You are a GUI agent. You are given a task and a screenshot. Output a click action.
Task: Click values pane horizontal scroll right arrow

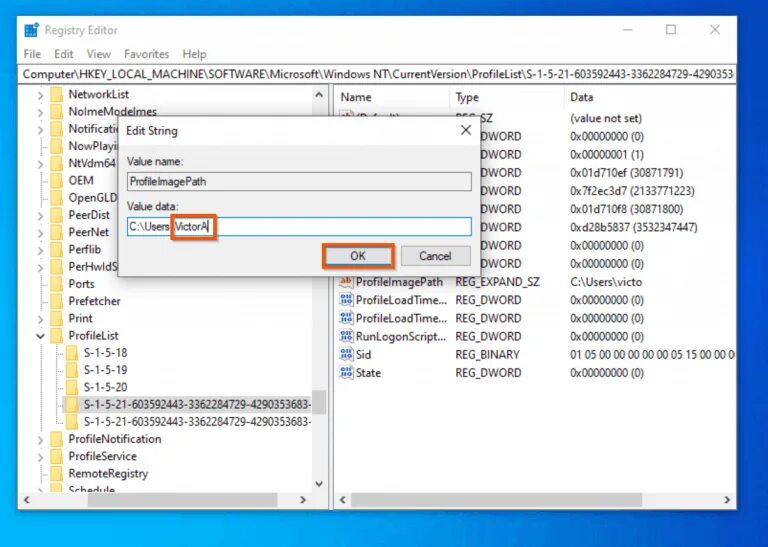tap(727, 499)
